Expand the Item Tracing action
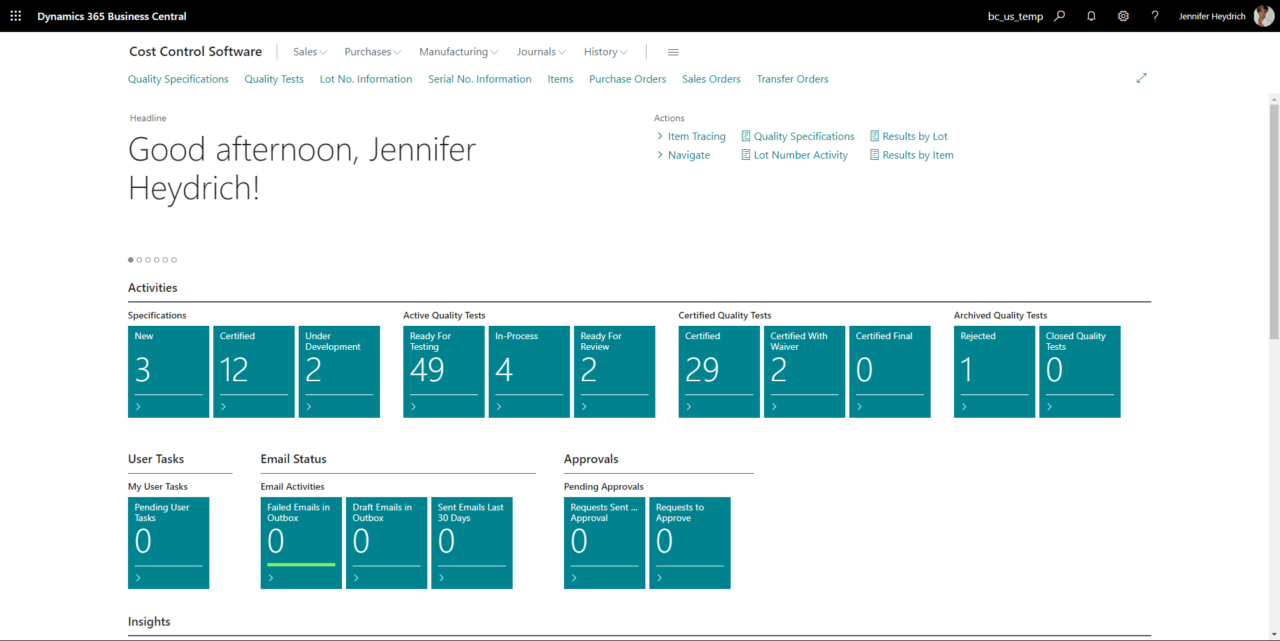The image size is (1280, 641). coord(691,136)
